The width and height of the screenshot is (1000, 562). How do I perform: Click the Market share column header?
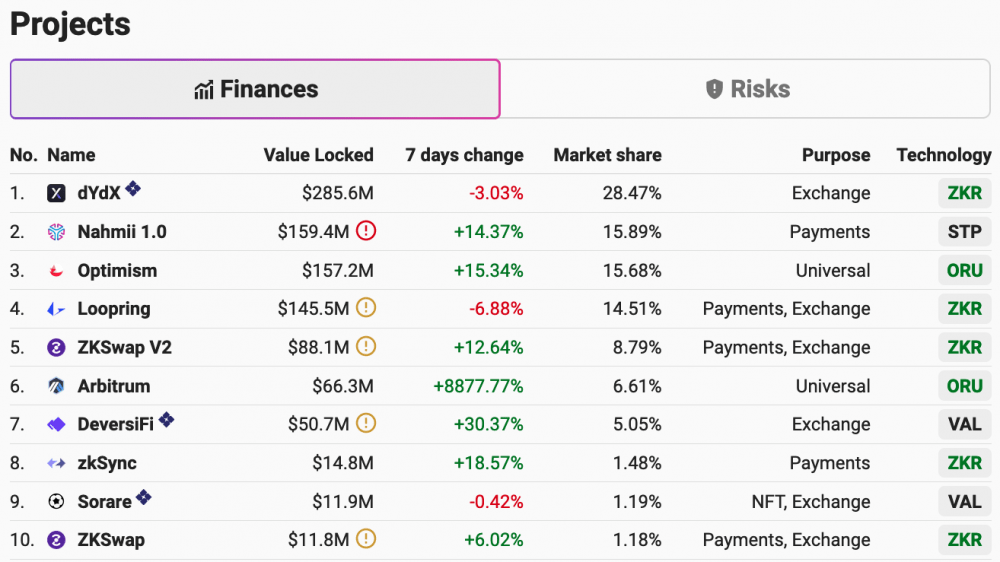[x=607, y=155]
